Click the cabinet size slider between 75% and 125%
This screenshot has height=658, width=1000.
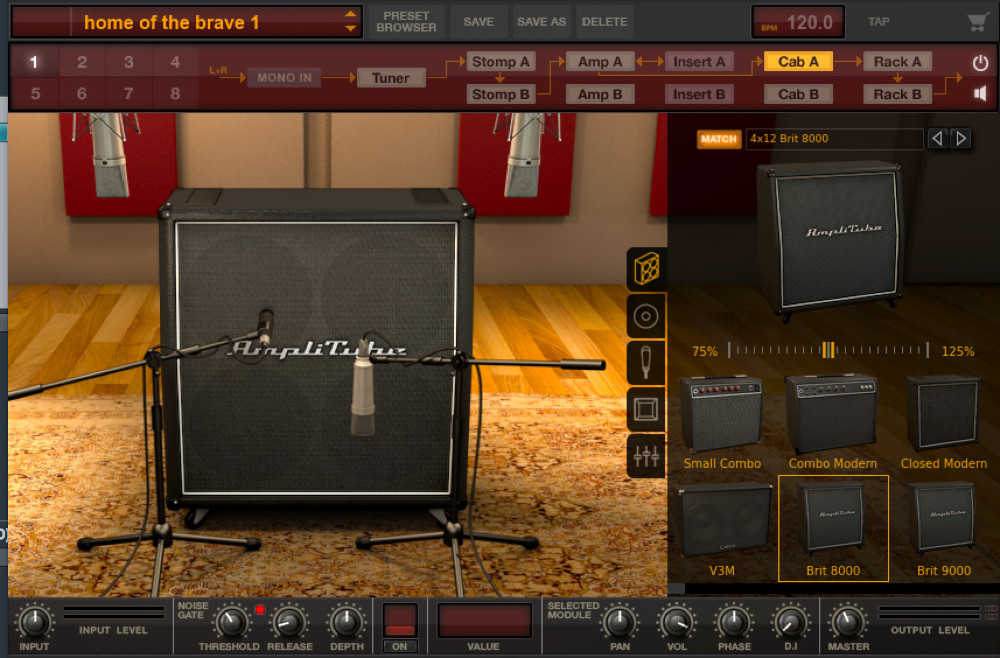click(828, 350)
